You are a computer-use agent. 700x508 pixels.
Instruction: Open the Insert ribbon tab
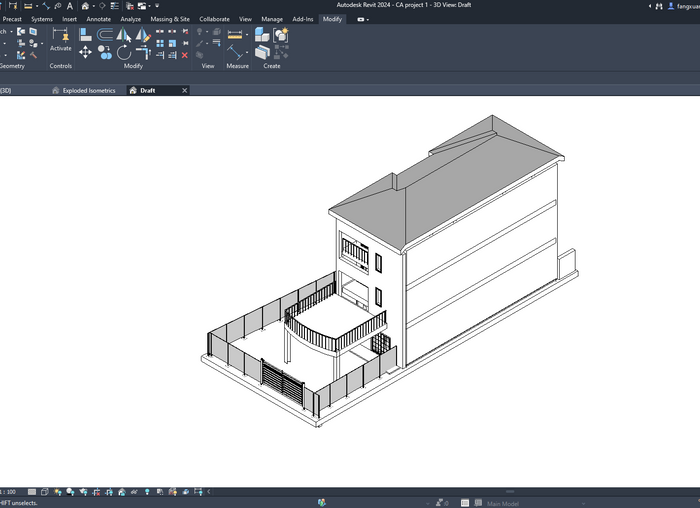[69, 19]
